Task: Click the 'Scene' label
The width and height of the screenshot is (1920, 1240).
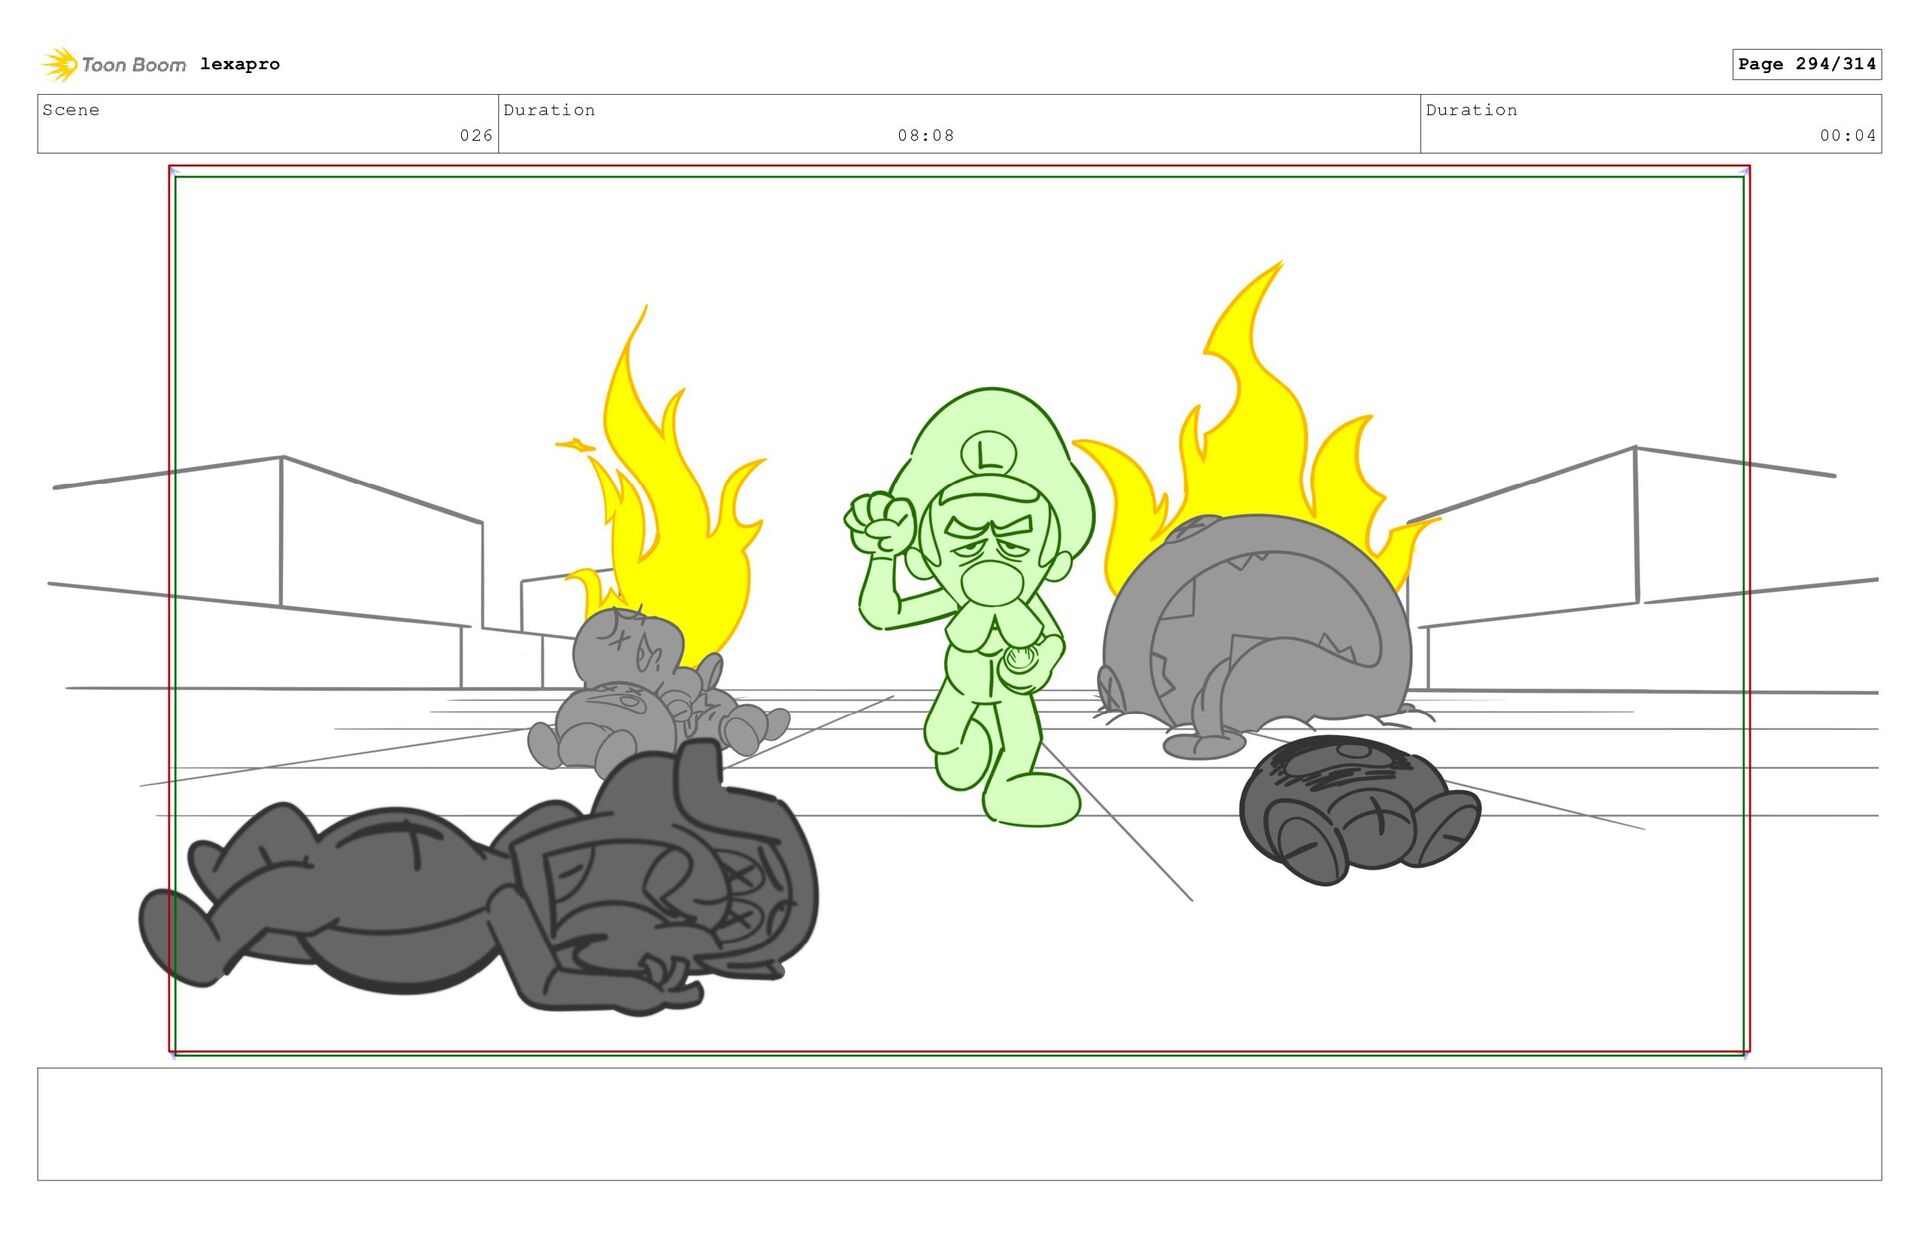Action: tap(71, 110)
